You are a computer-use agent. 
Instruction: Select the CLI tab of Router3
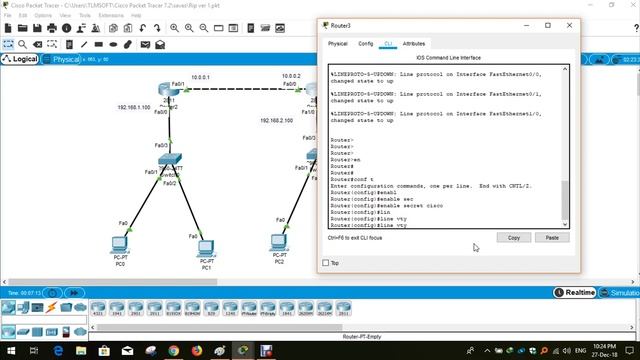pos(388,44)
